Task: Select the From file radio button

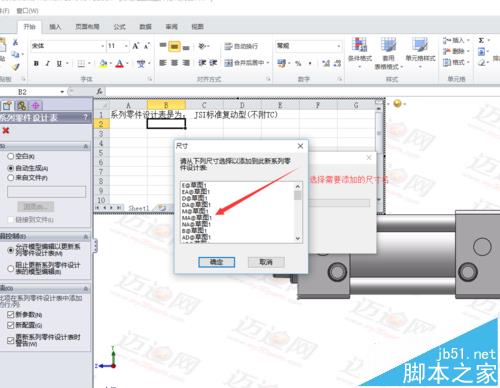Action: pyautogui.click(x=11, y=178)
